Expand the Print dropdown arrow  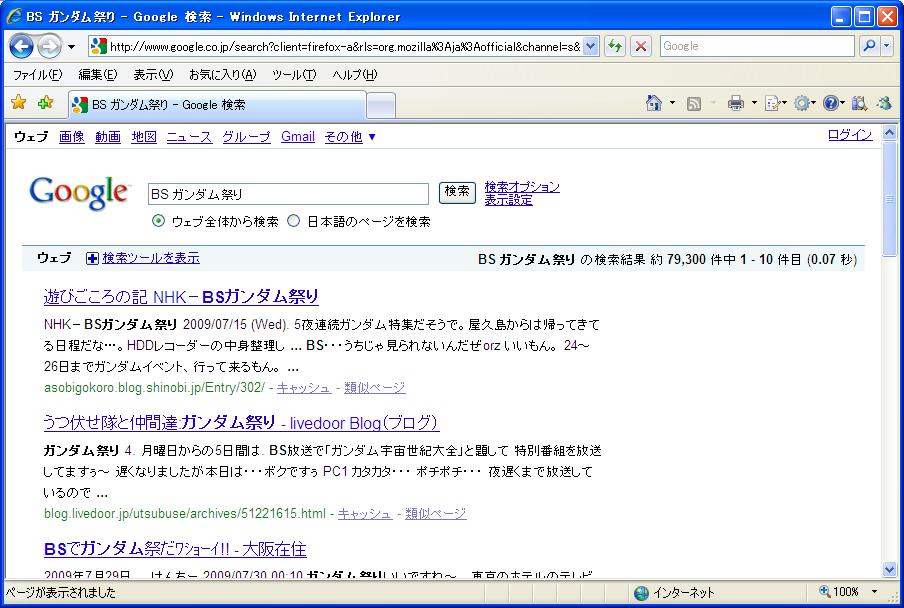pos(754,103)
